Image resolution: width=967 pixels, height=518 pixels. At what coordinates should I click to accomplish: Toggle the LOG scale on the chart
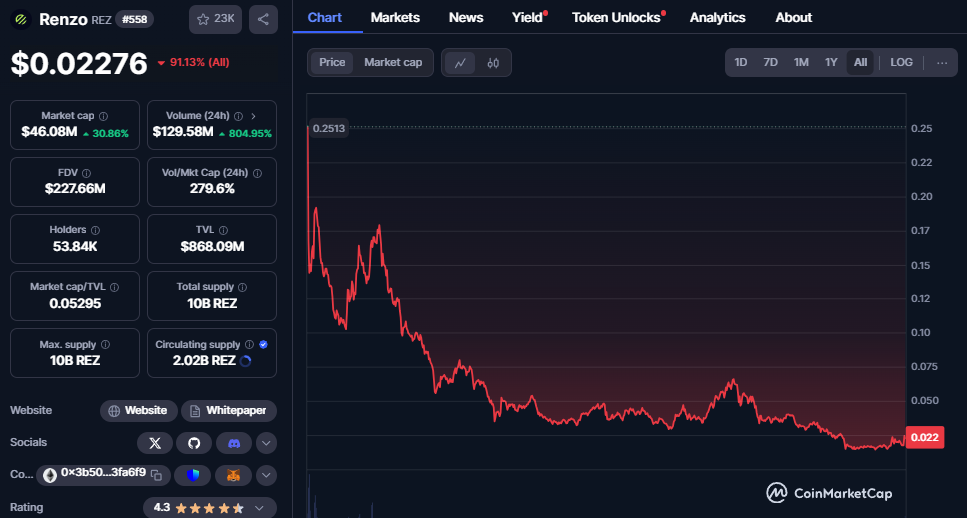pos(901,62)
